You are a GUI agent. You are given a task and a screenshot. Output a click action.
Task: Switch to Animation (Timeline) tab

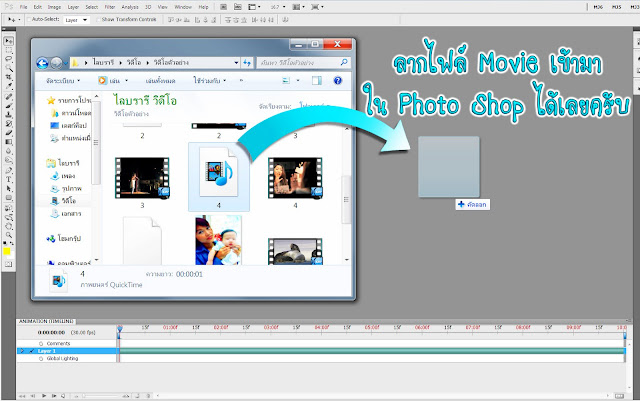pyautogui.click(x=46, y=321)
